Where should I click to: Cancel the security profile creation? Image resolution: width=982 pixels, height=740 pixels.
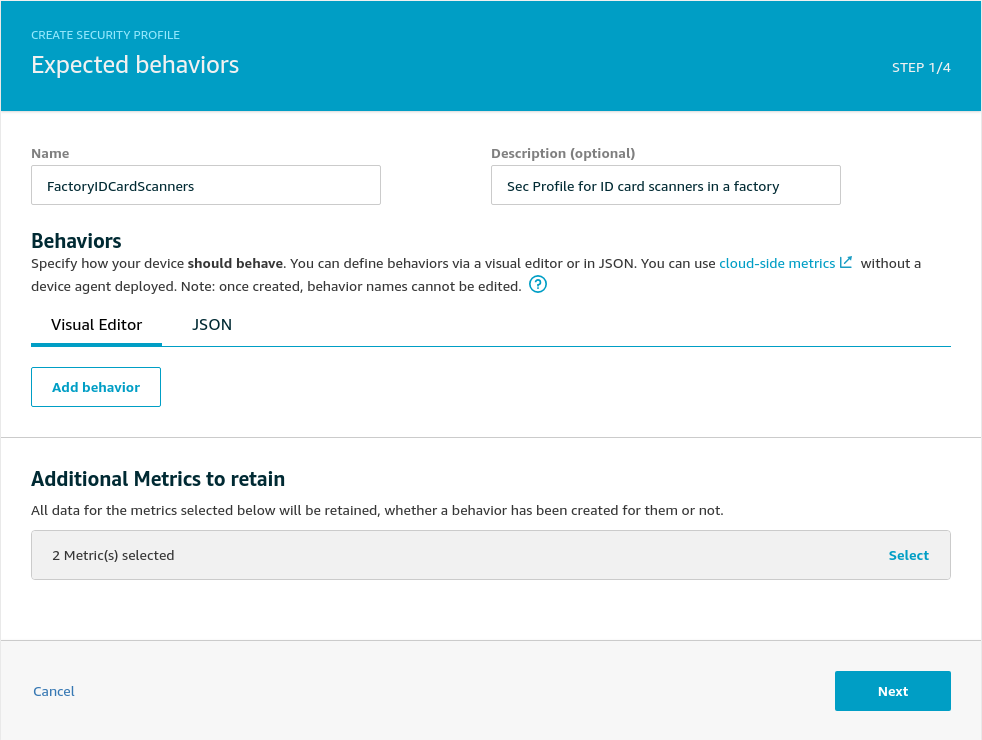pos(54,691)
